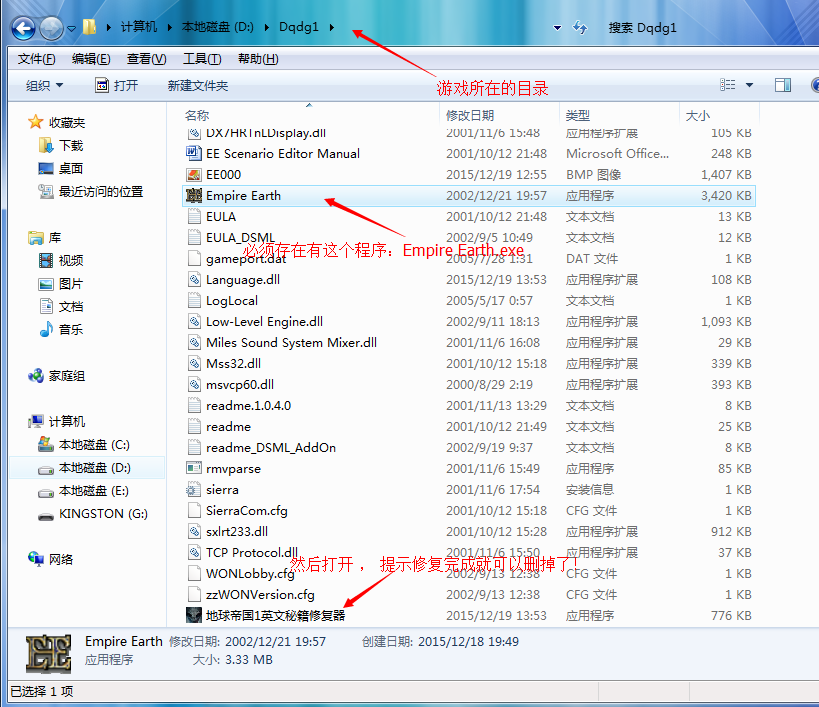Select EE Scenario Editor Manual document icon

coord(194,154)
